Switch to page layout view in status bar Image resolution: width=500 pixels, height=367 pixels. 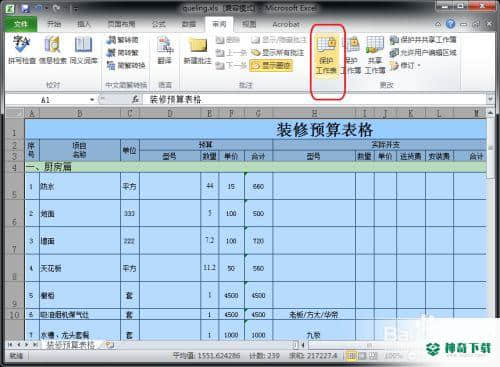(362, 356)
